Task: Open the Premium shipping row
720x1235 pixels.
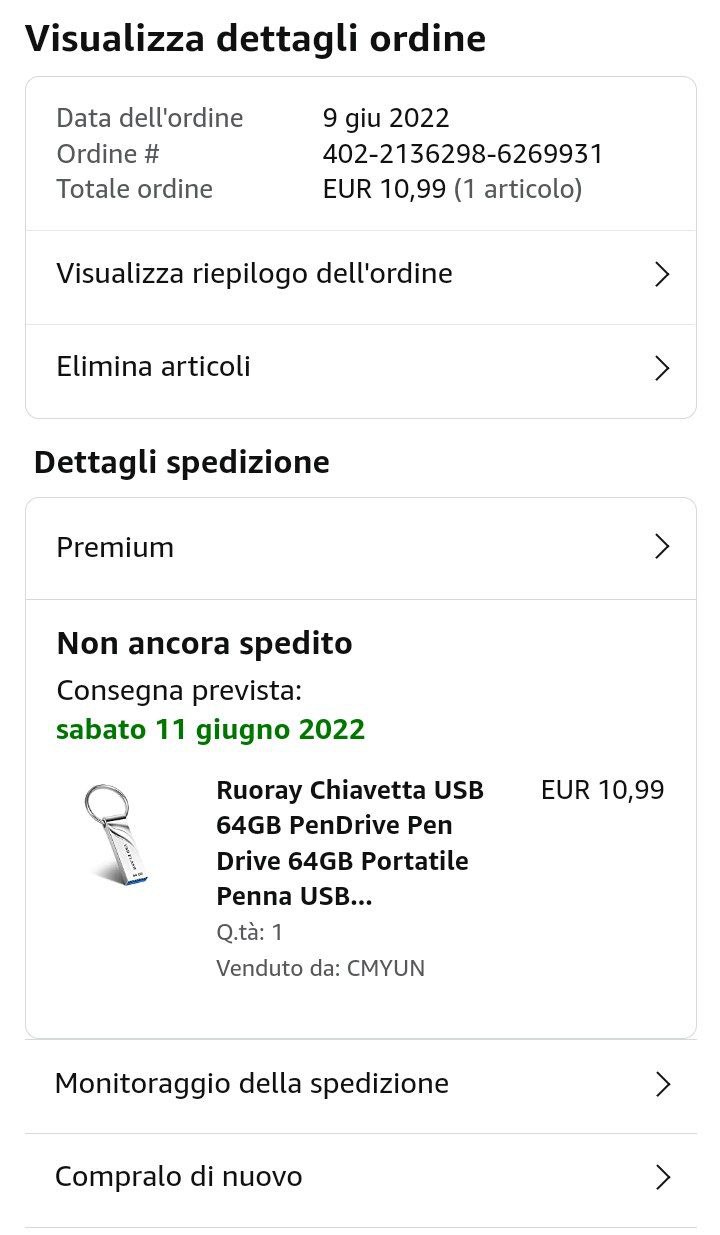Action: point(115,547)
